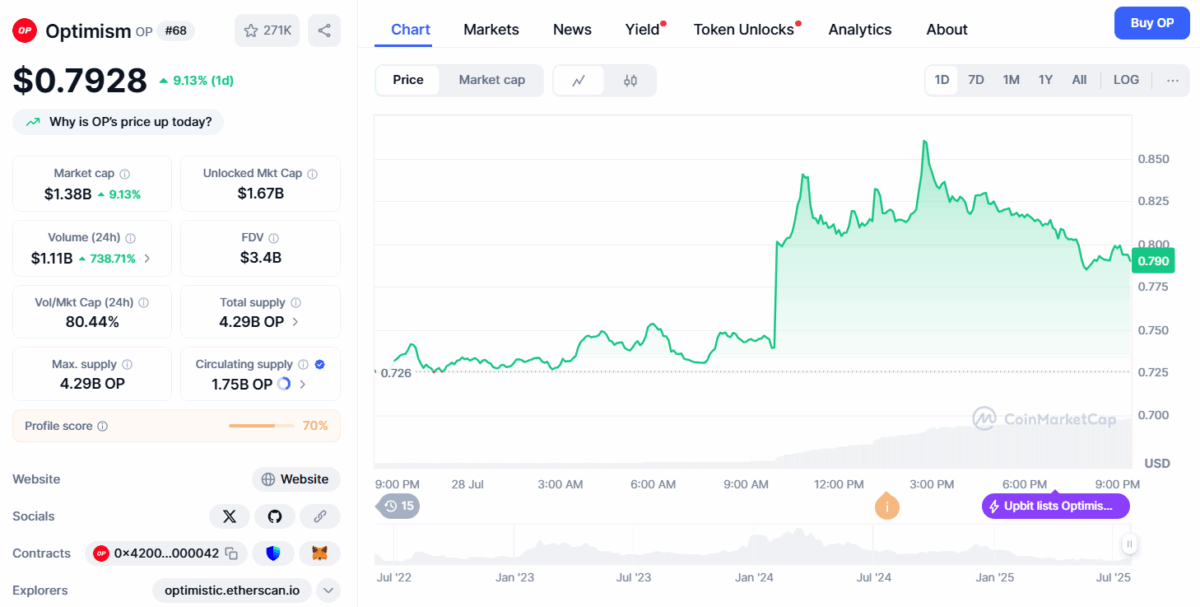1200x607 pixels.
Task: Click info icon beside Total supply
Action: point(295,302)
